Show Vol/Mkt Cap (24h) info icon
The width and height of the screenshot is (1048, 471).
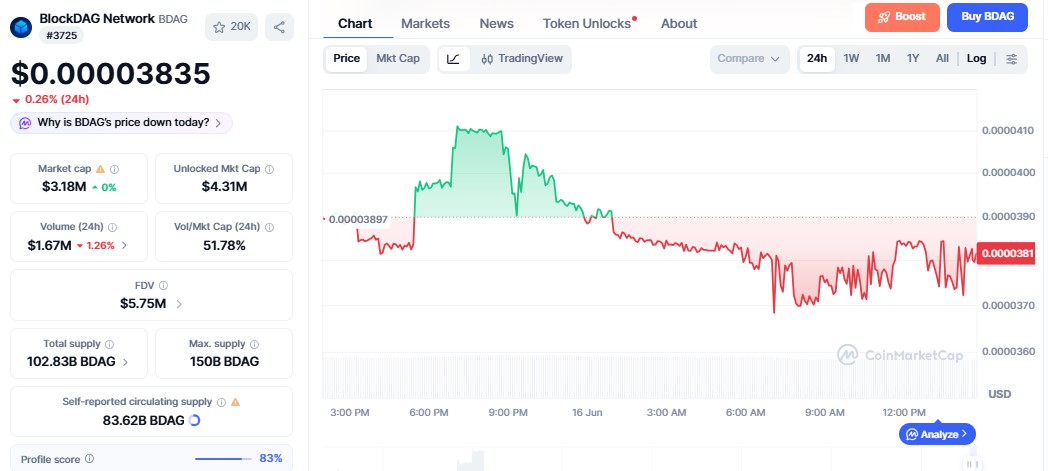pyautogui.click(x=269, y=227)
